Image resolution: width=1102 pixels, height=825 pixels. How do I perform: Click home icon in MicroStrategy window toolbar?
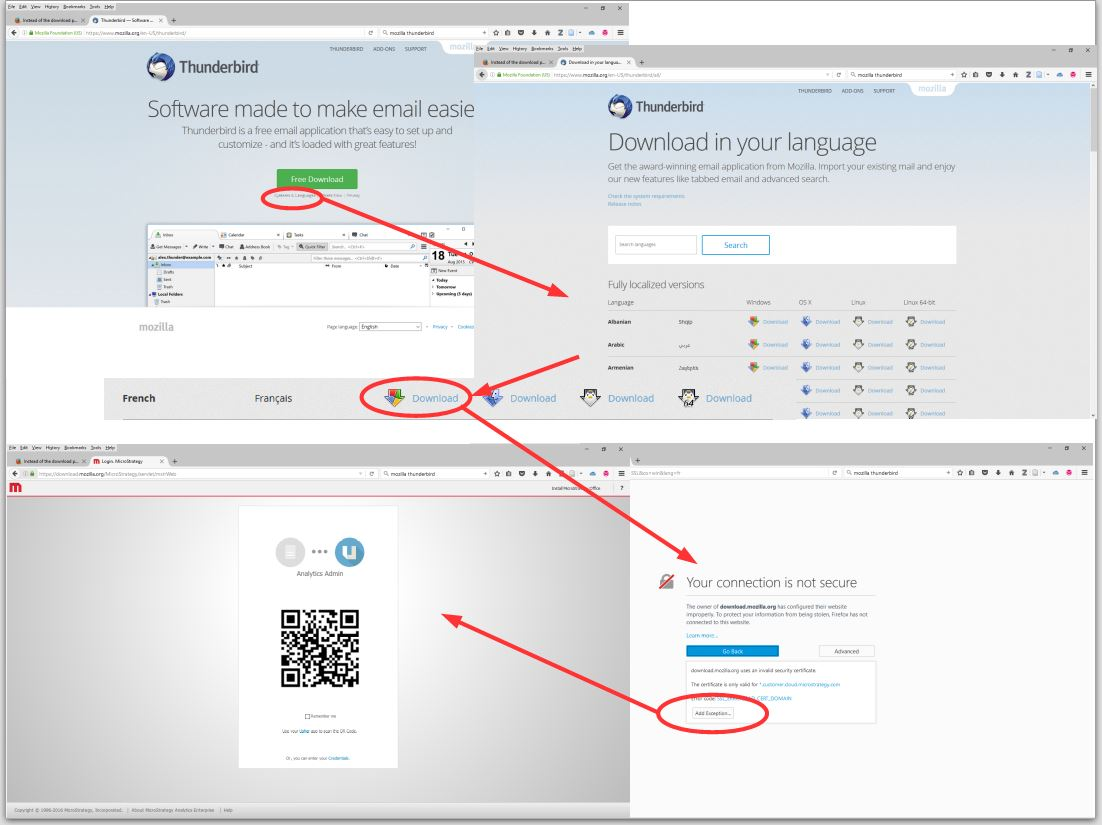(x=548, y=474)
